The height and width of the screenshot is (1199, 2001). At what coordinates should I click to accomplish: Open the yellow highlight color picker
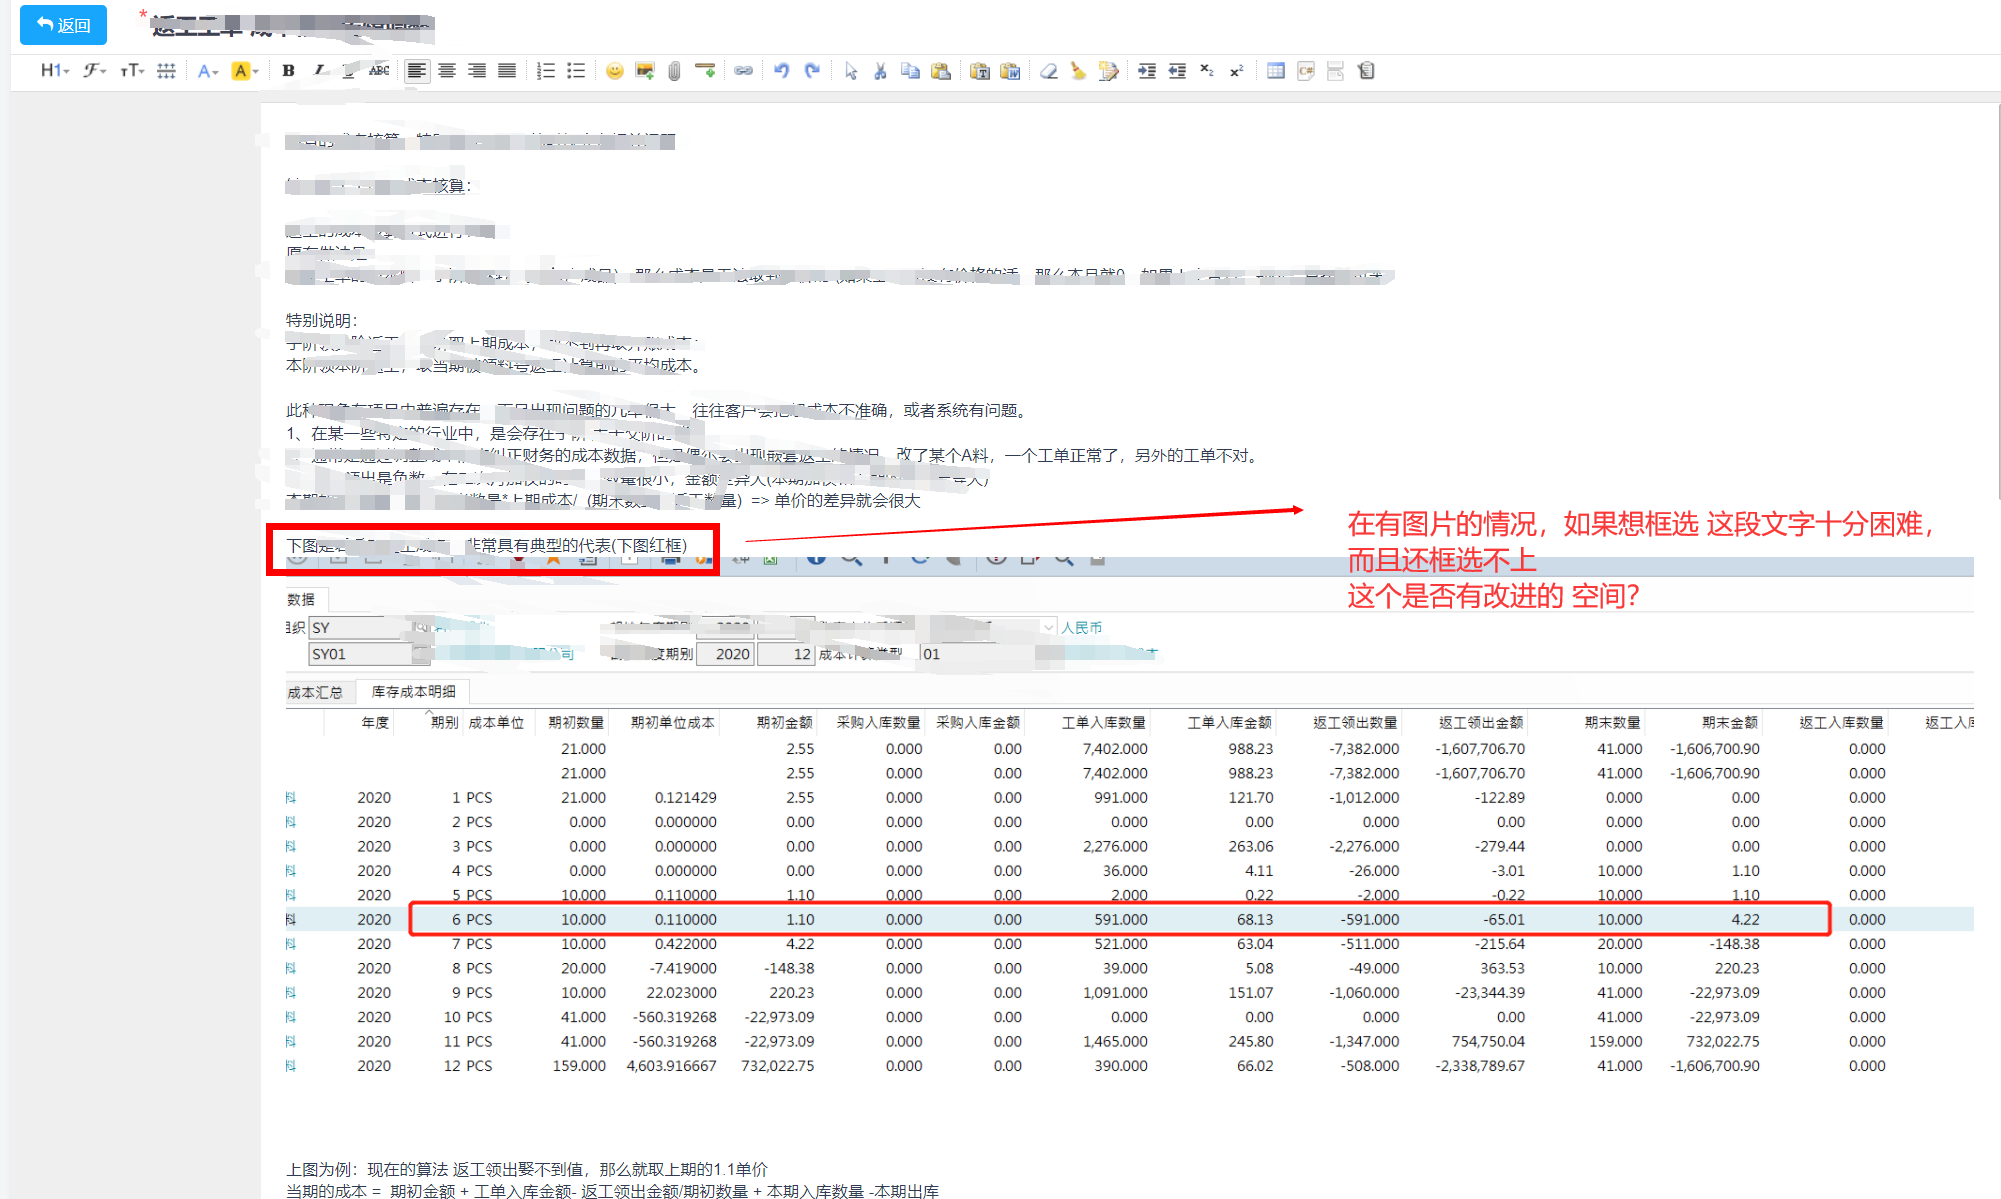pyautogui.click(x=244, y=71)
